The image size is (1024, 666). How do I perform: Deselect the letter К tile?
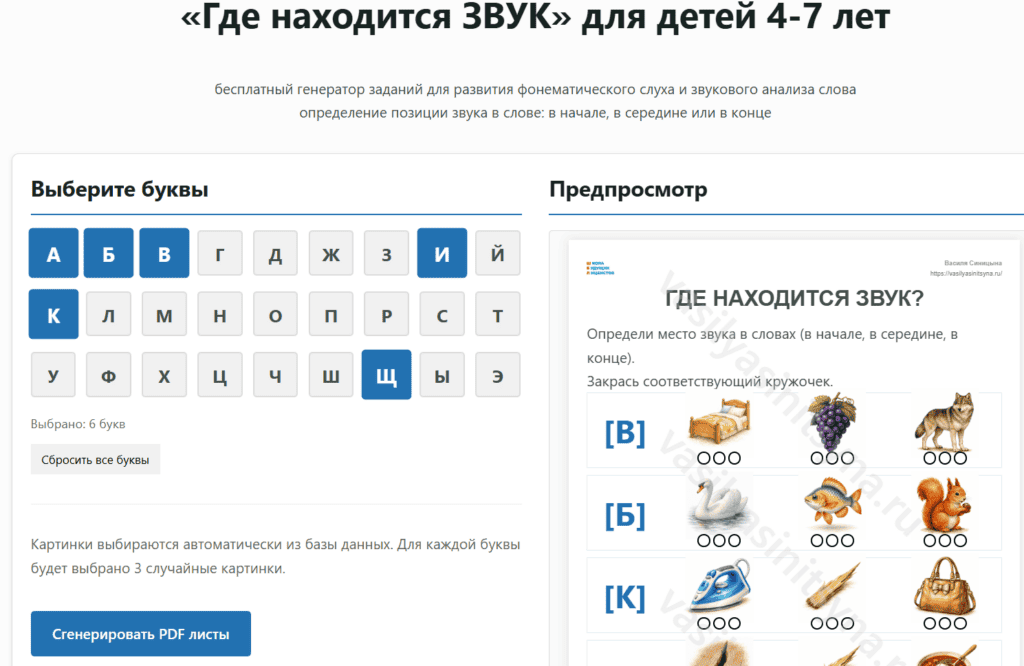coord(53,314)
